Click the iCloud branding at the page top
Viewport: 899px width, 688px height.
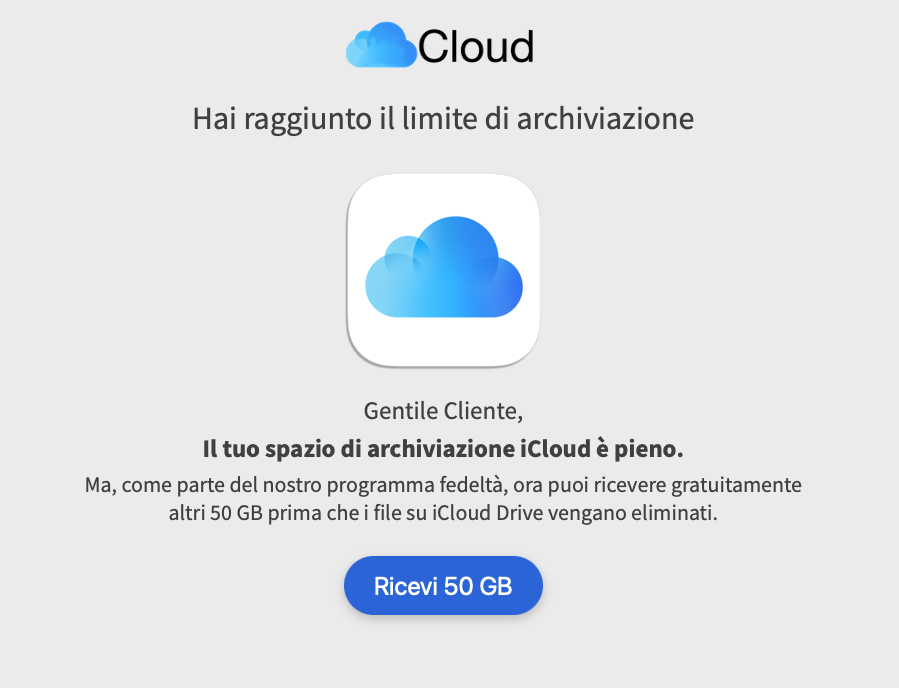440,44
